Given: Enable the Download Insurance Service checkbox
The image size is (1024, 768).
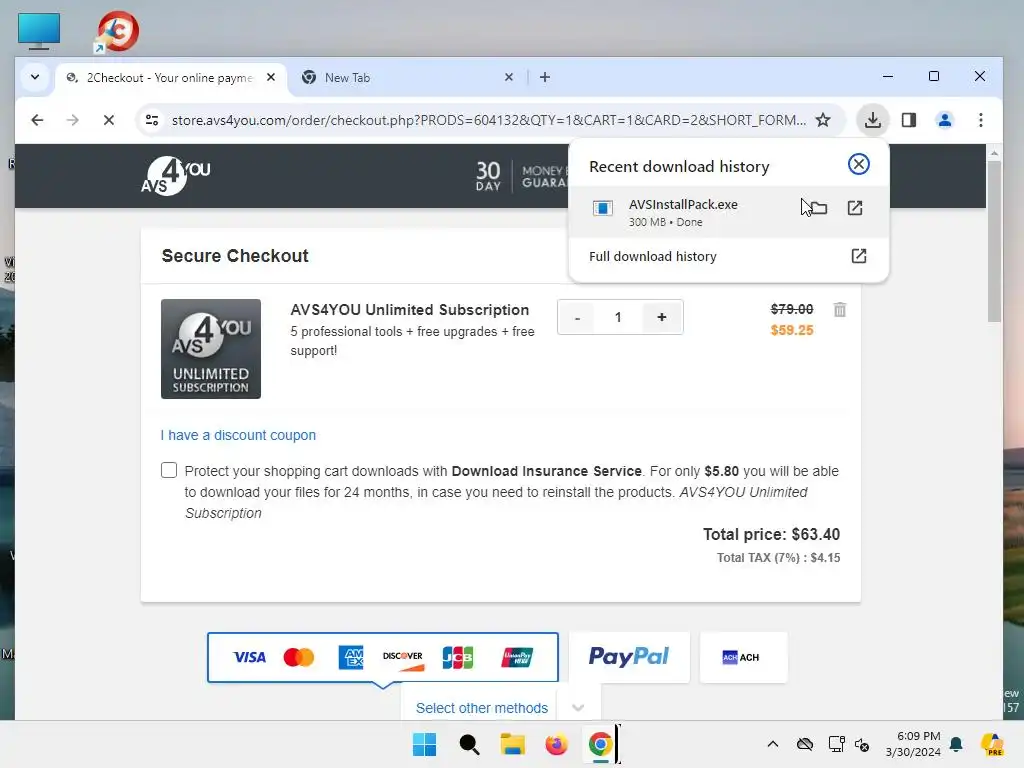Looking at the screenshot, I should pos(169,470).
